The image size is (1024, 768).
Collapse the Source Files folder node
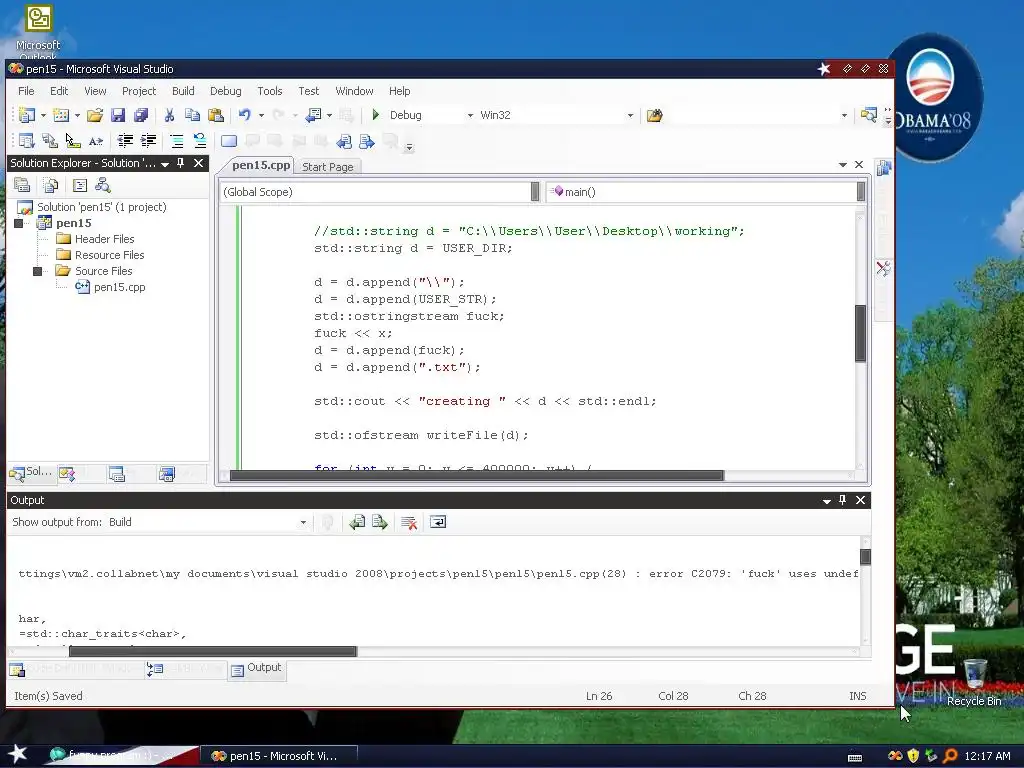click(x=37, y=271)
